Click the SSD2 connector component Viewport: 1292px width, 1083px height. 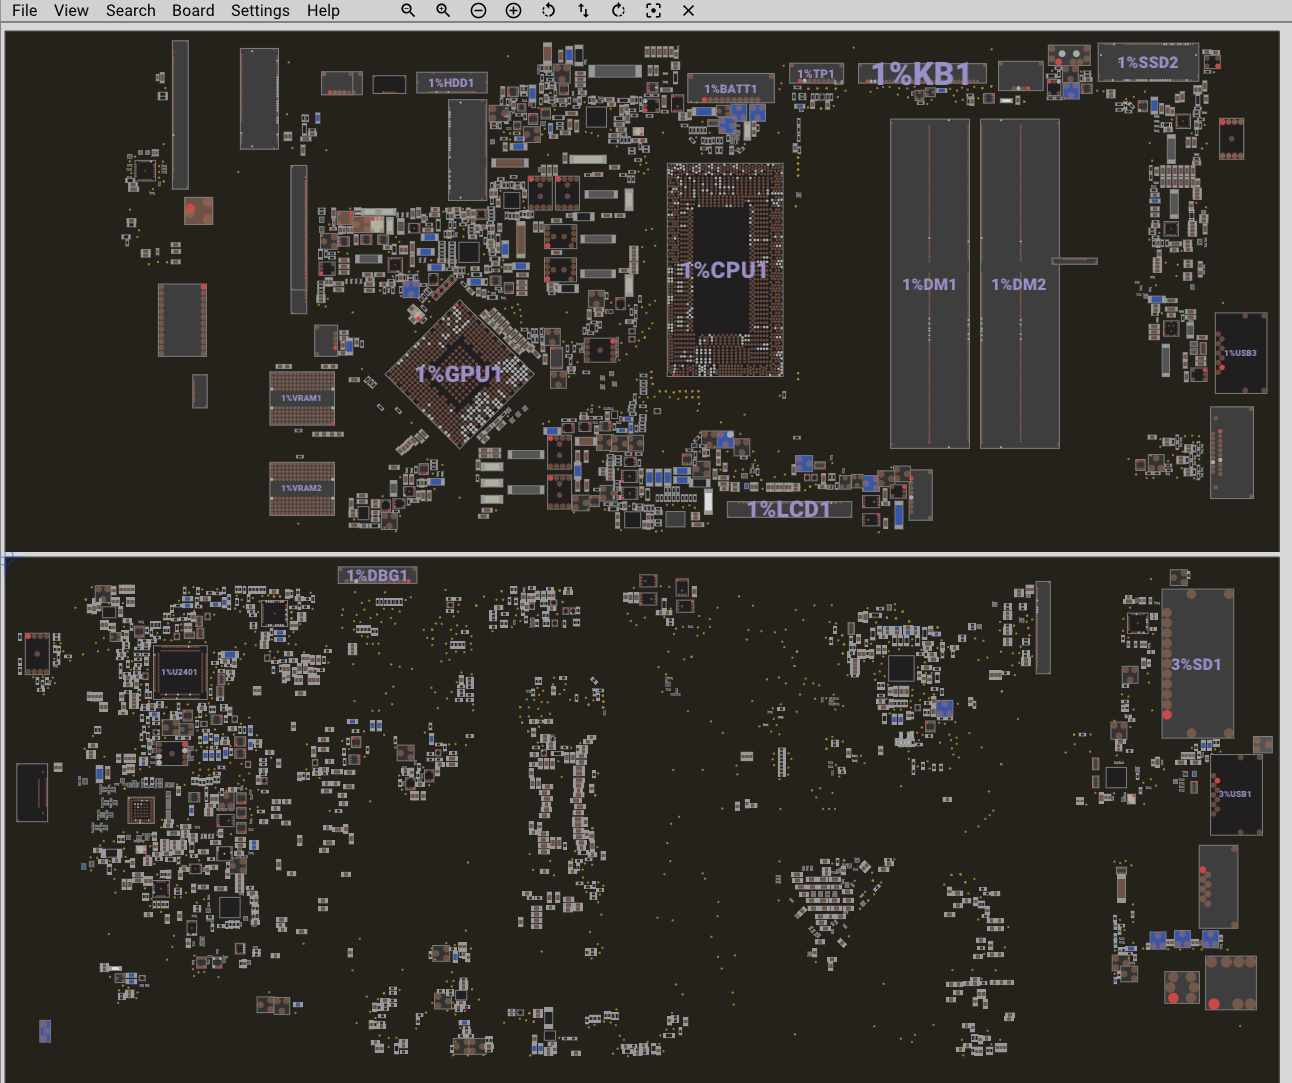click(x=1147, y=62)
